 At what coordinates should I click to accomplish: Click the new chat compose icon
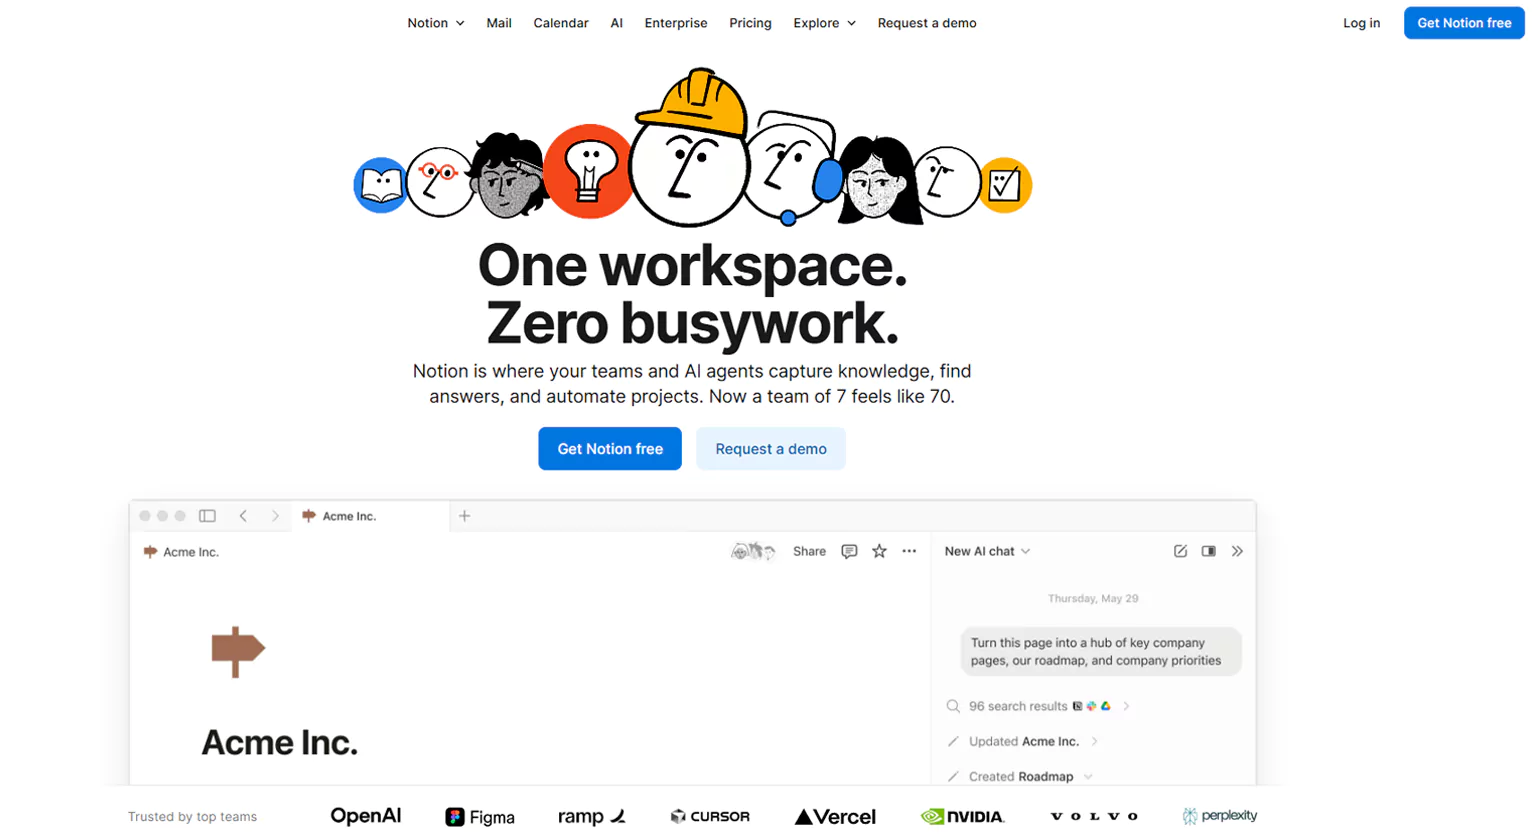coord(1180,551)
